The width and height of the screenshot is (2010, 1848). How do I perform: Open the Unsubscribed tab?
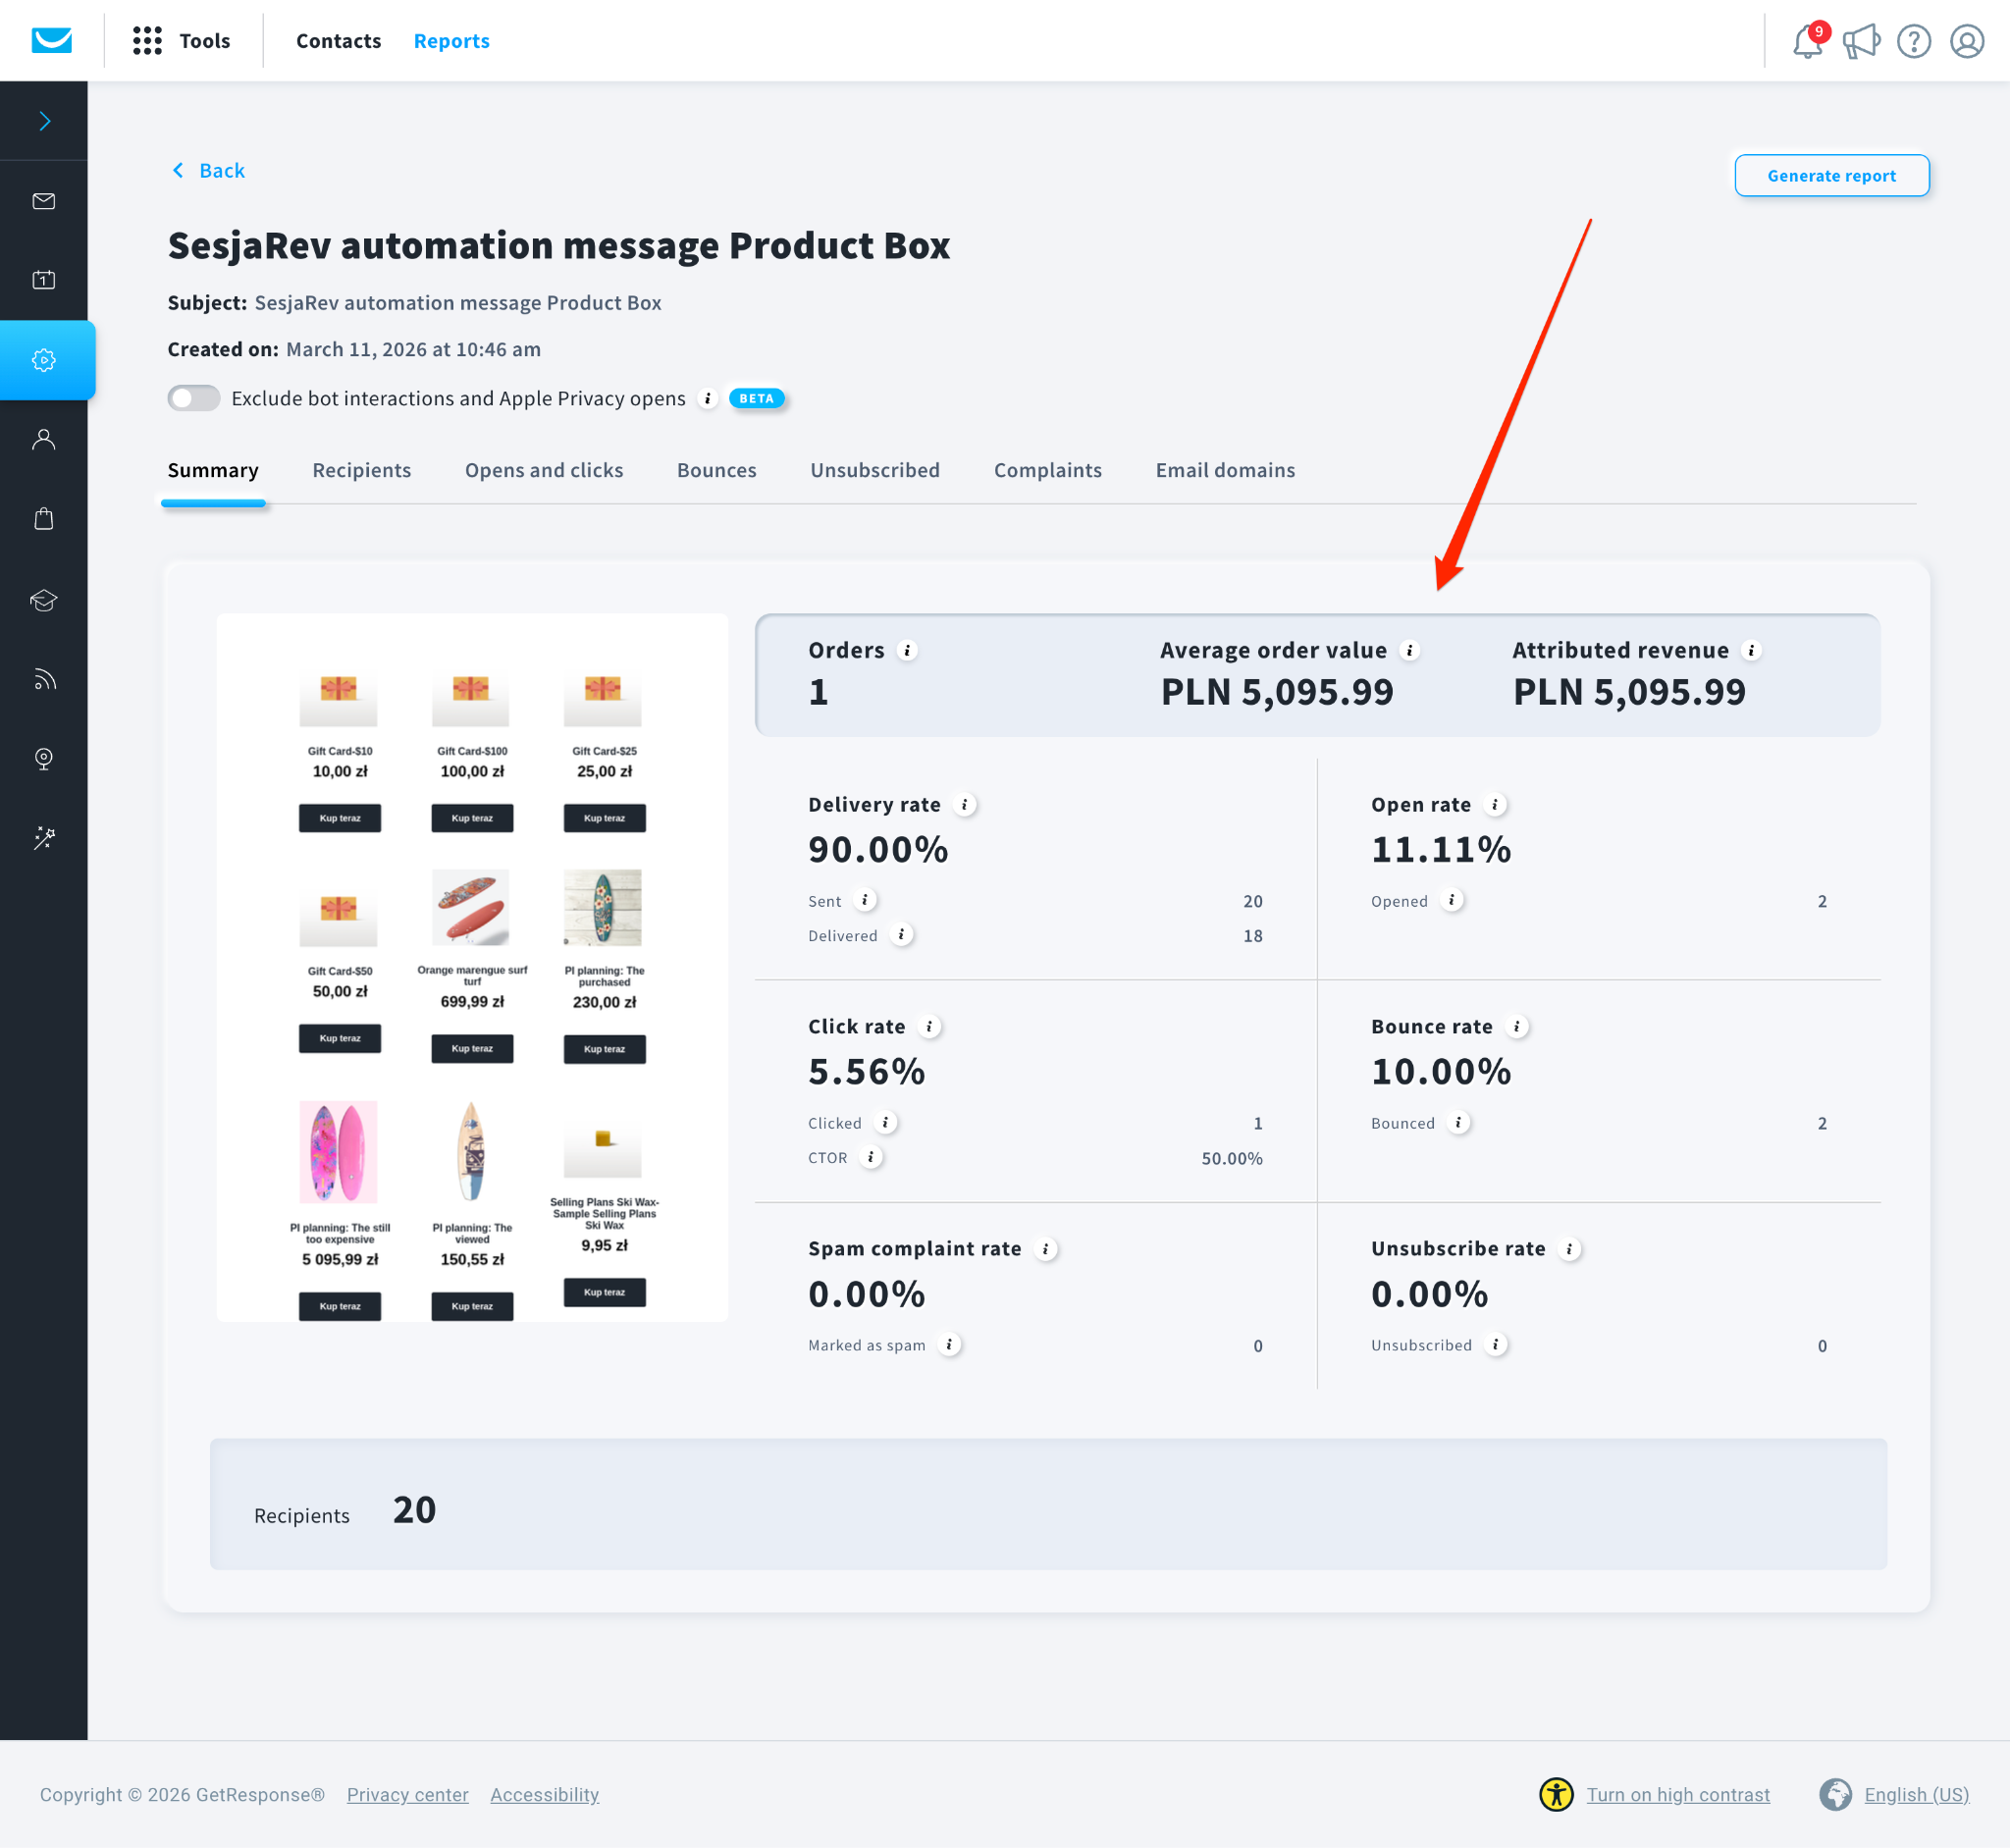(875, 470)
